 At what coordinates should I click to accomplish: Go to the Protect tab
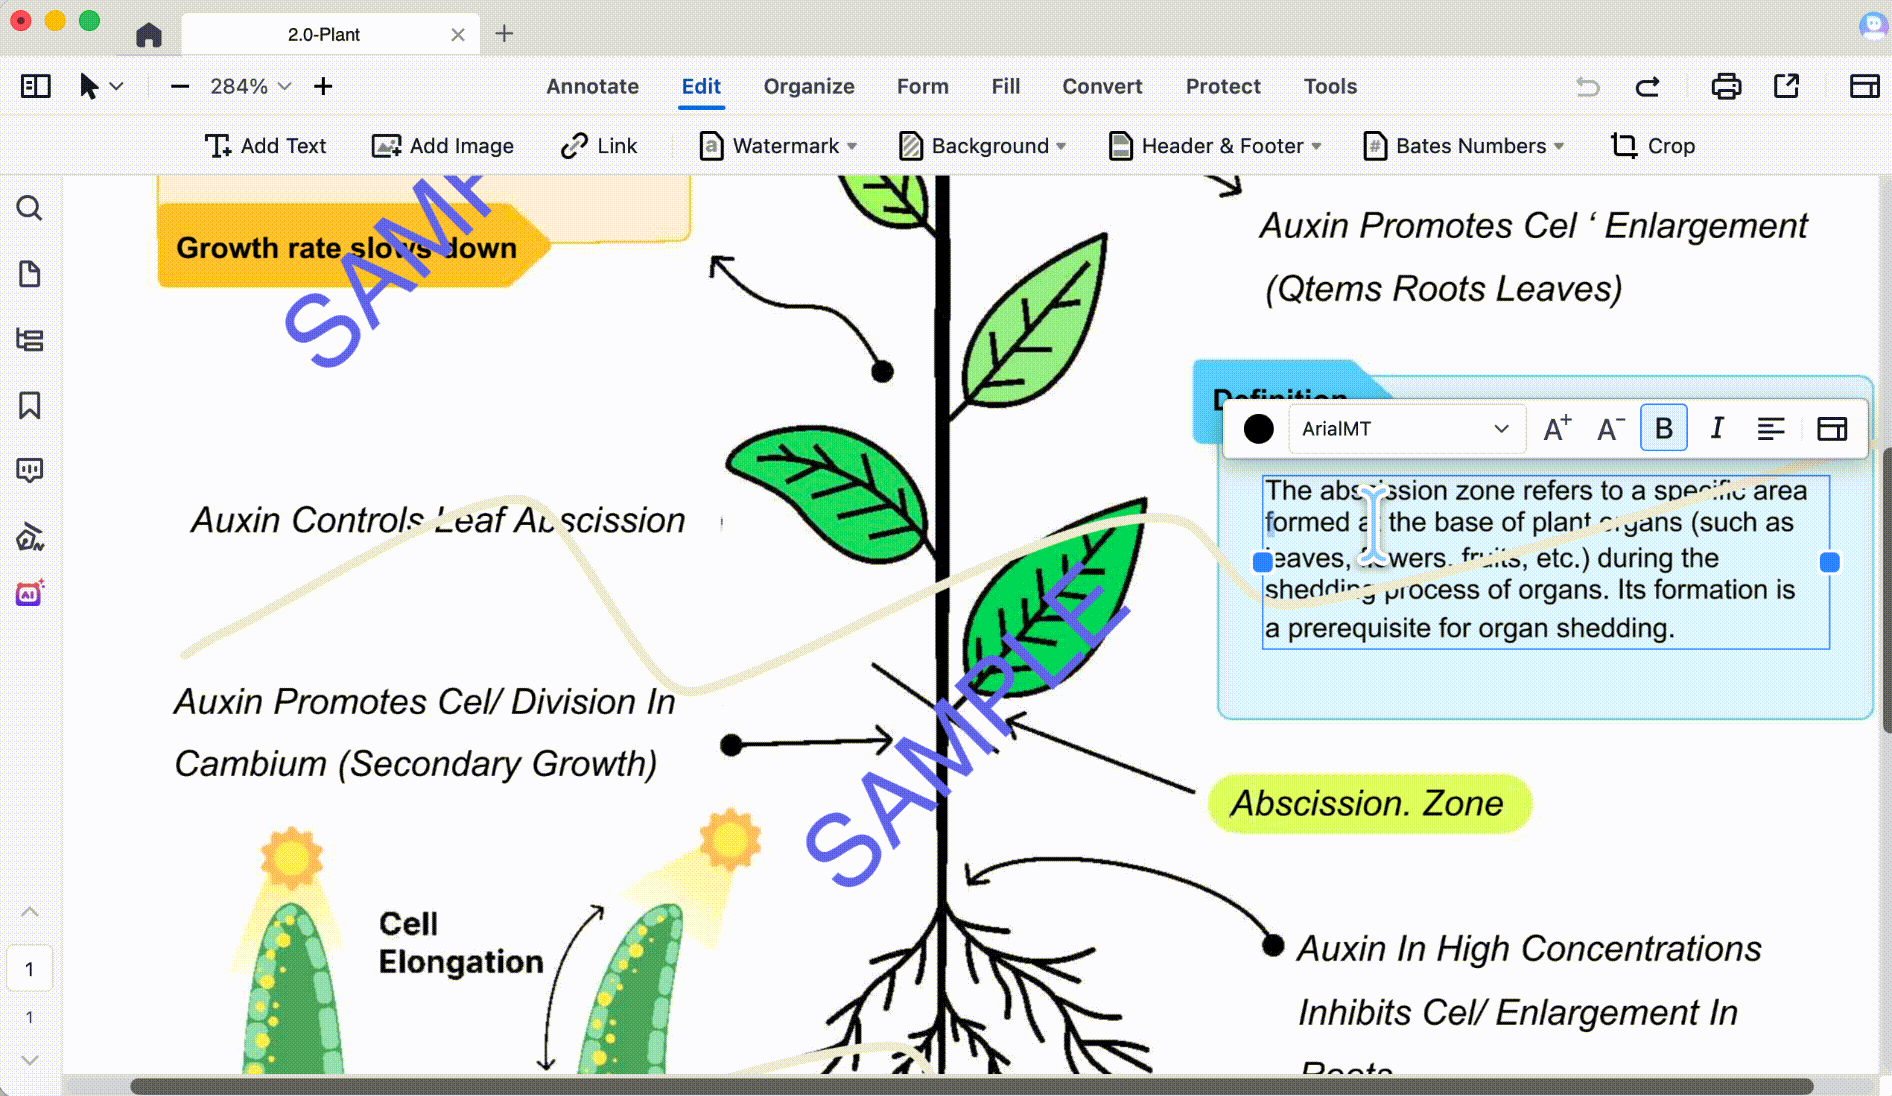coord(1223,86)
